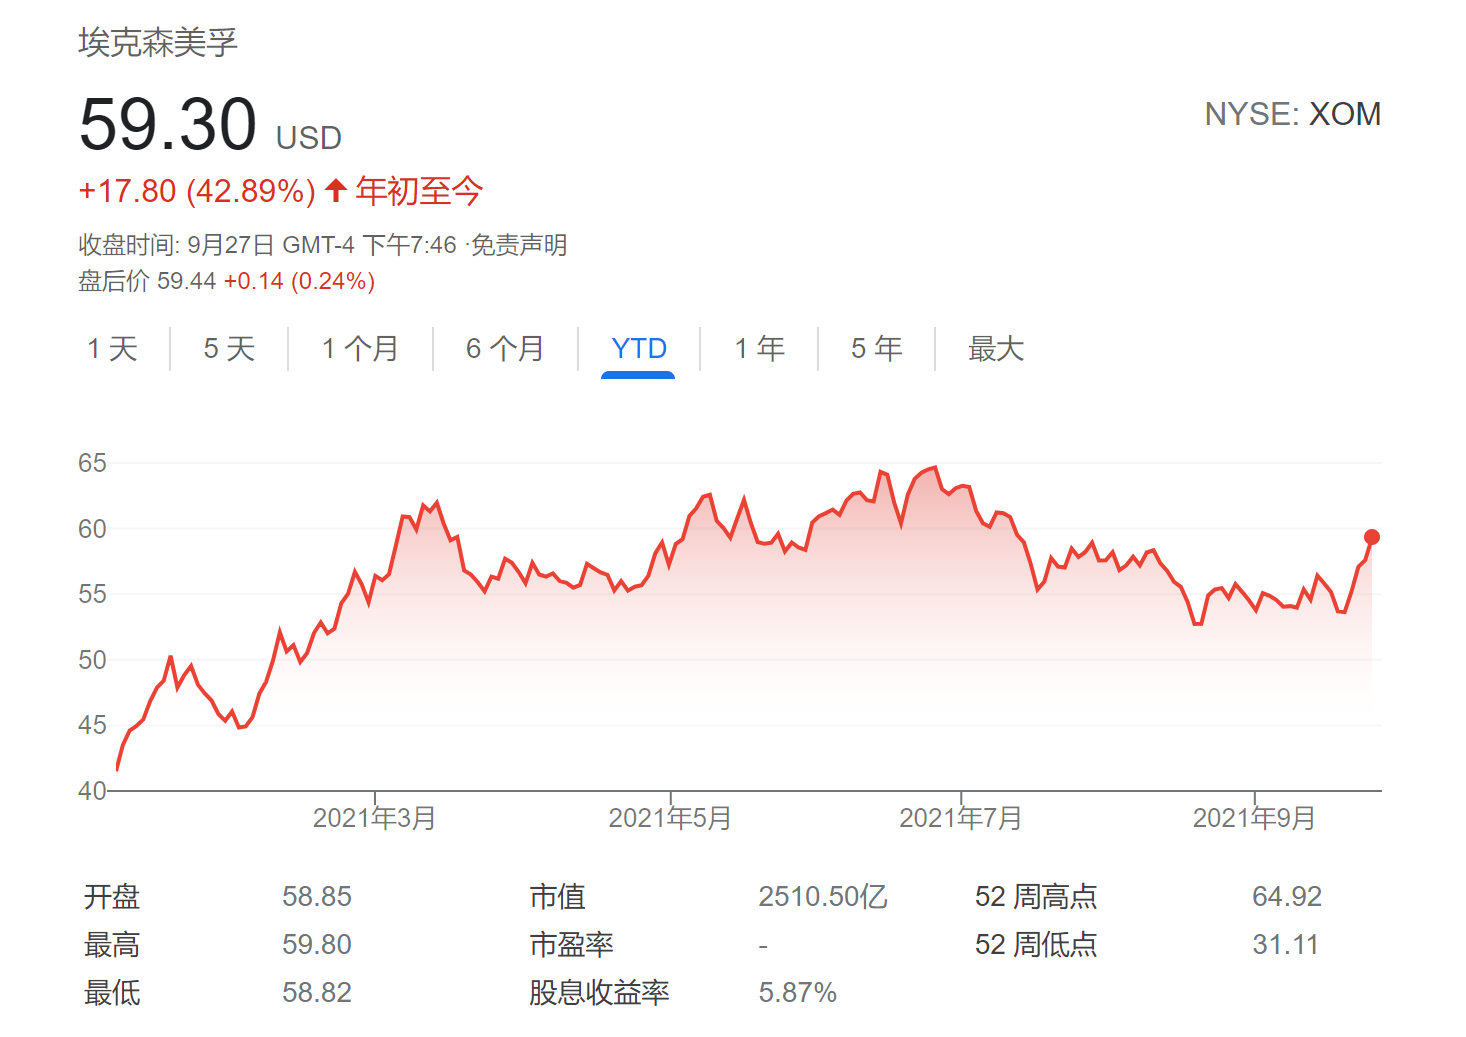Open the 1 个月 chart range
1466x1037 pixels.
point(360,348)
